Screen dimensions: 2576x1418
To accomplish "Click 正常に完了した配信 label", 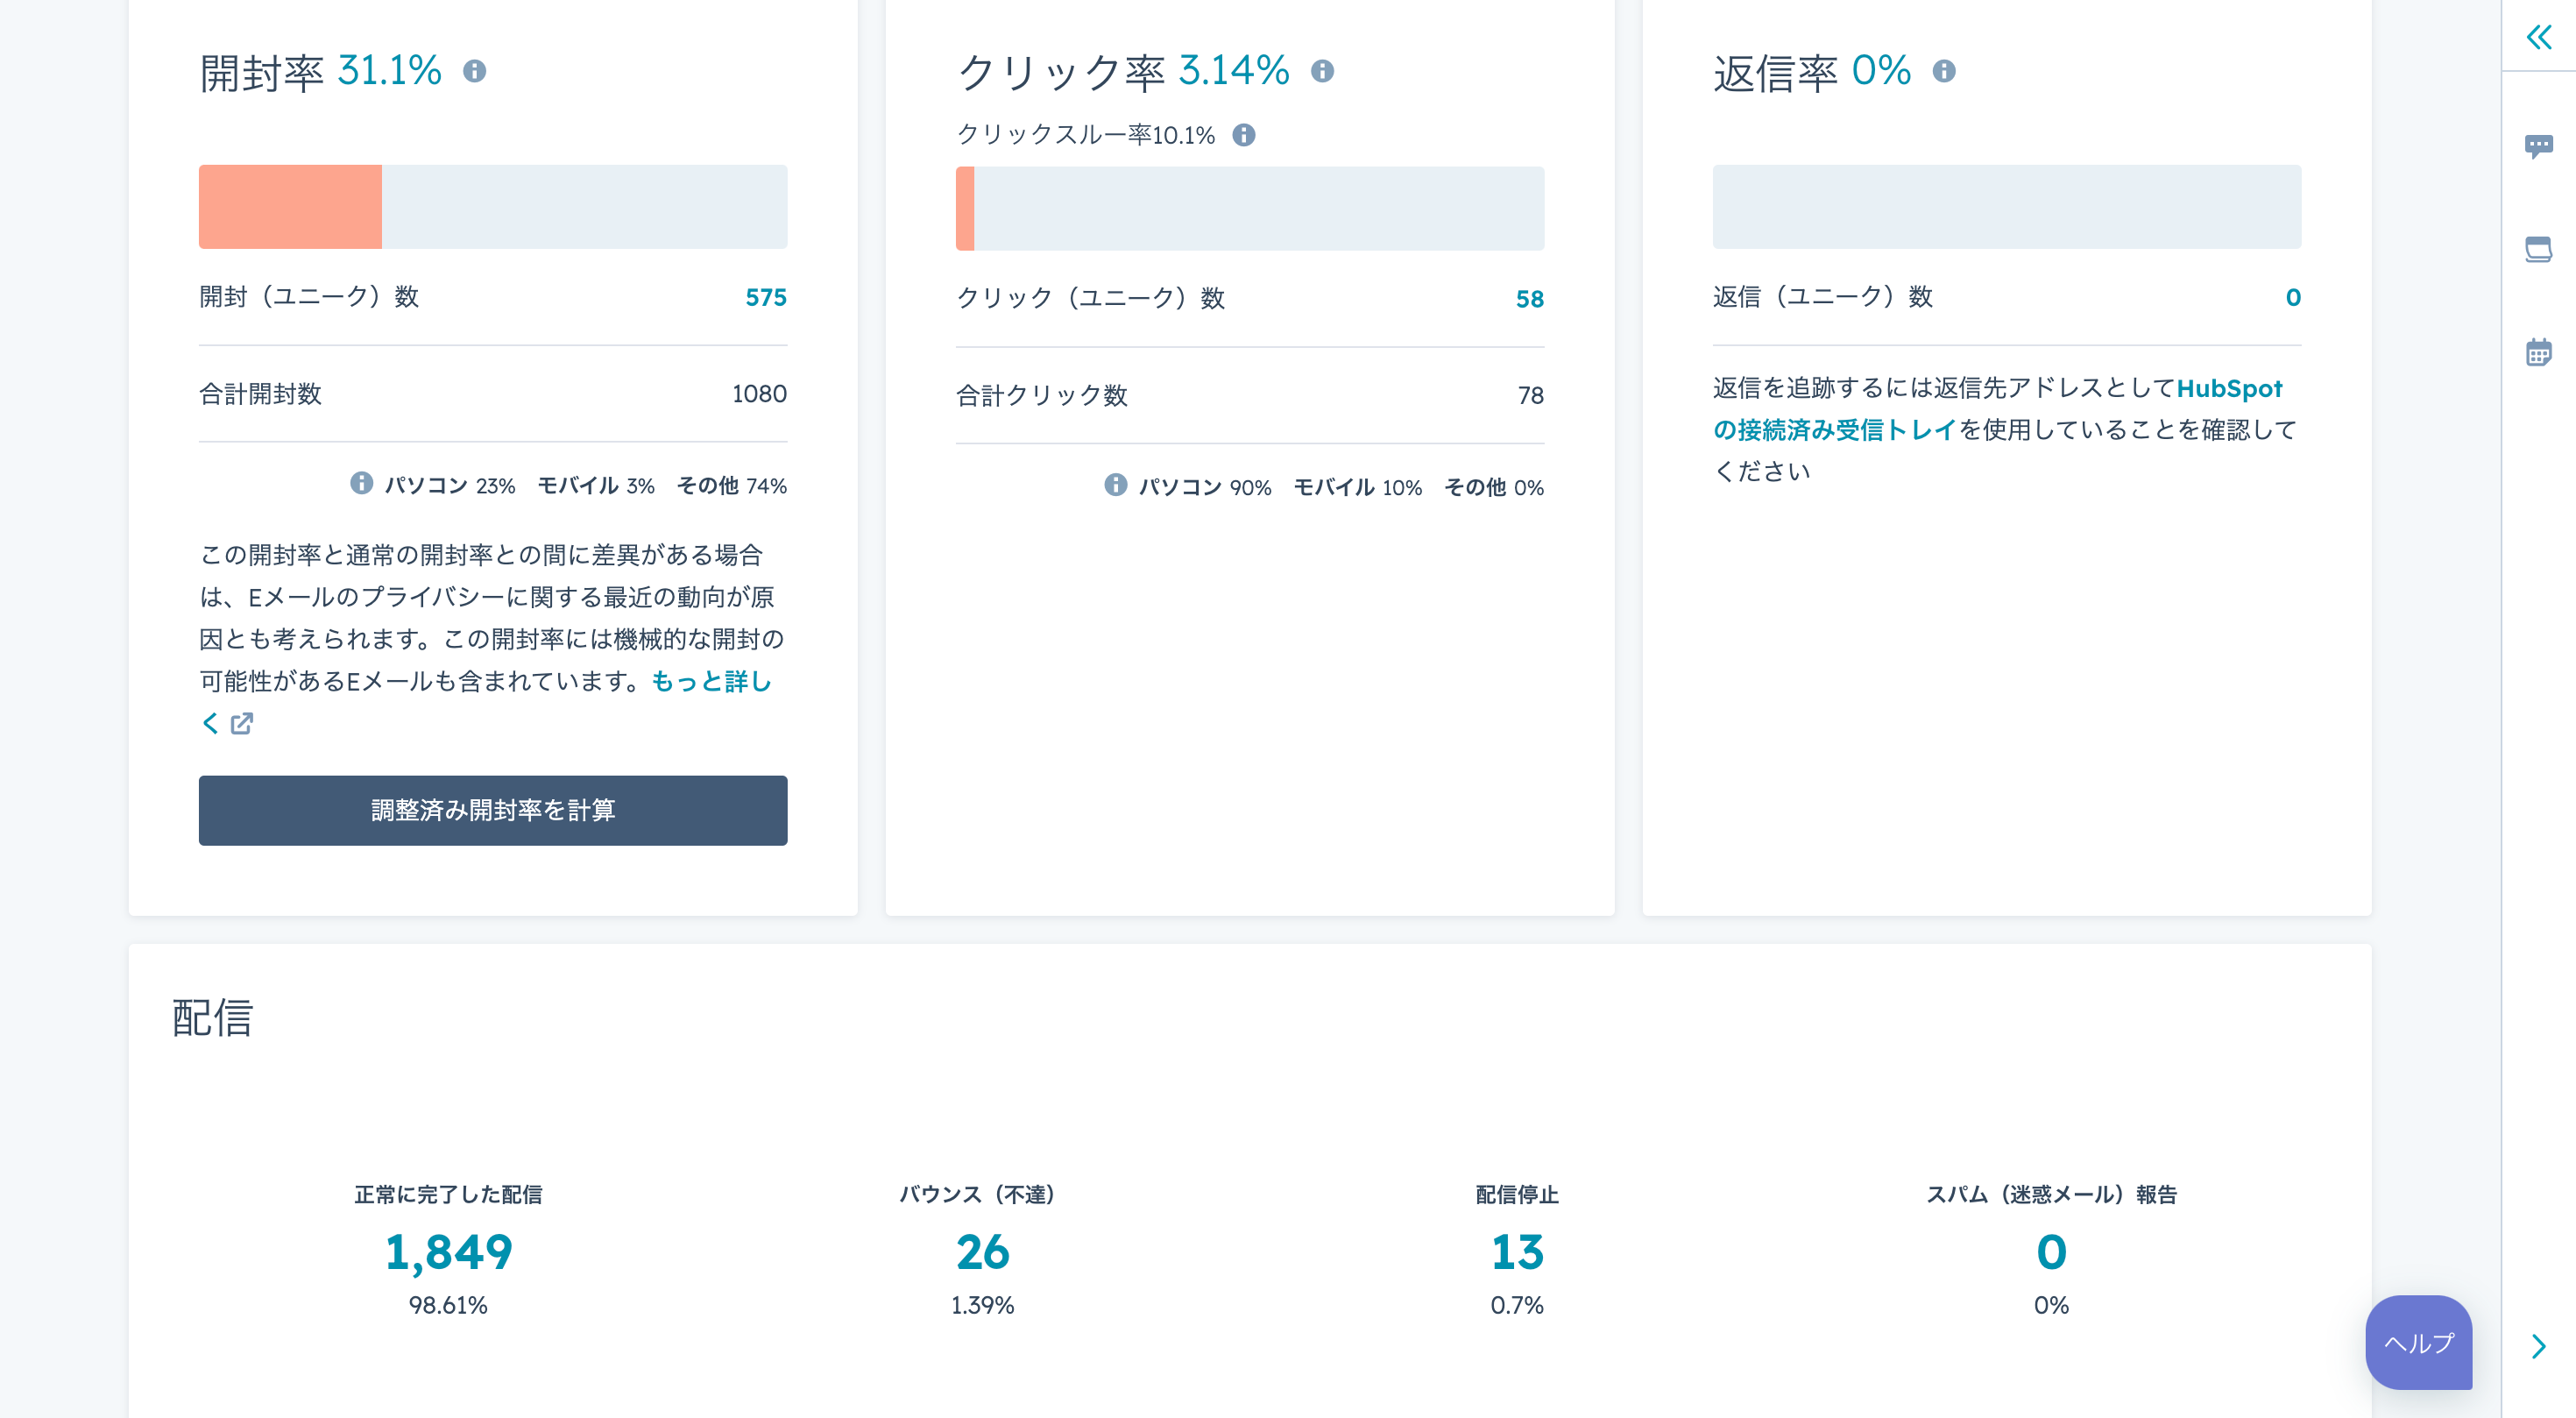I will pyautogui.click(x=448, y=1194).
